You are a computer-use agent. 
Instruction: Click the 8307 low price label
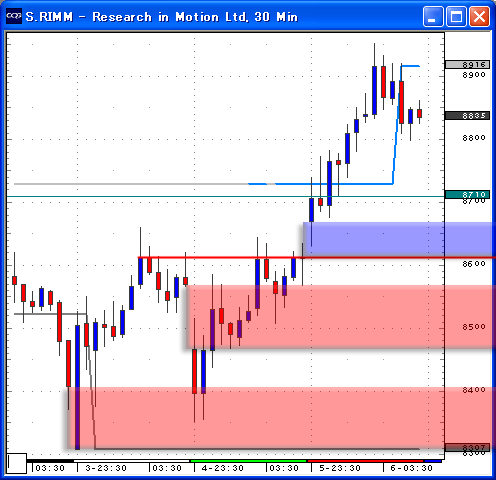point(467,447)
